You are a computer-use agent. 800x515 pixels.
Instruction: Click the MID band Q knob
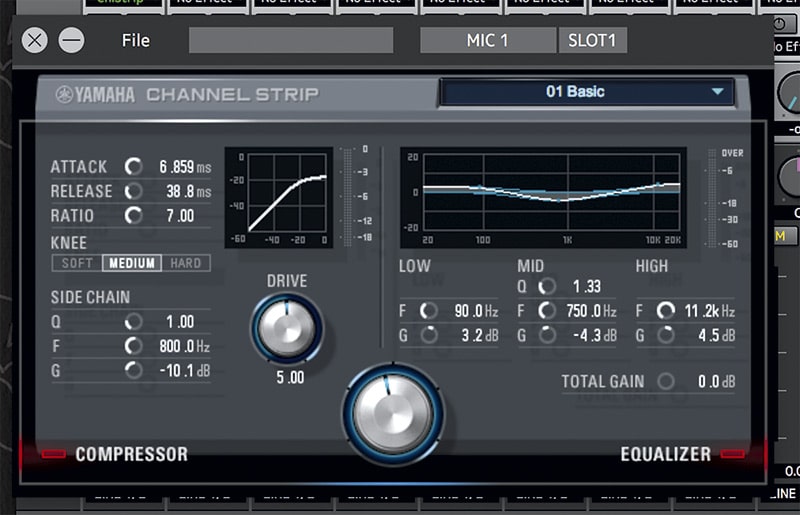tap(547, 286)
